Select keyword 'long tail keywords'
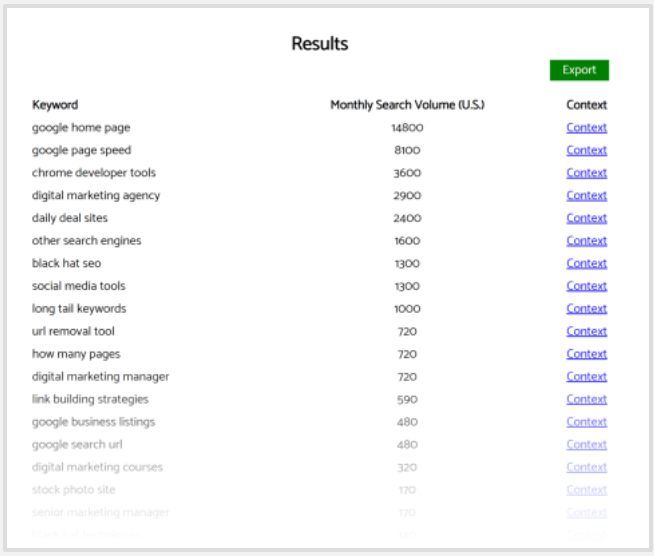This screenshot has height=556, width=654. 79,309
